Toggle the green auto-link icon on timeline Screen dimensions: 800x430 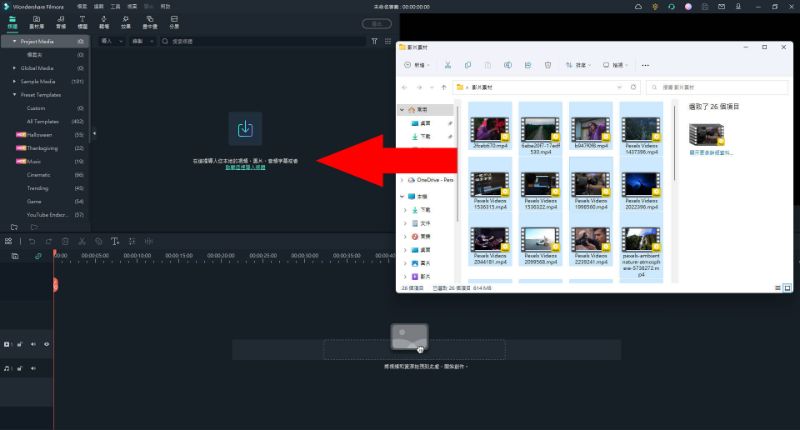(38, 256)
